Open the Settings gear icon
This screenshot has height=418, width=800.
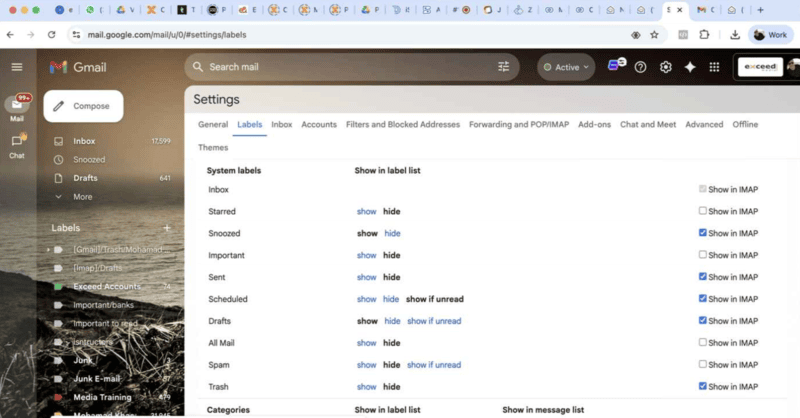tap(666, 67)
